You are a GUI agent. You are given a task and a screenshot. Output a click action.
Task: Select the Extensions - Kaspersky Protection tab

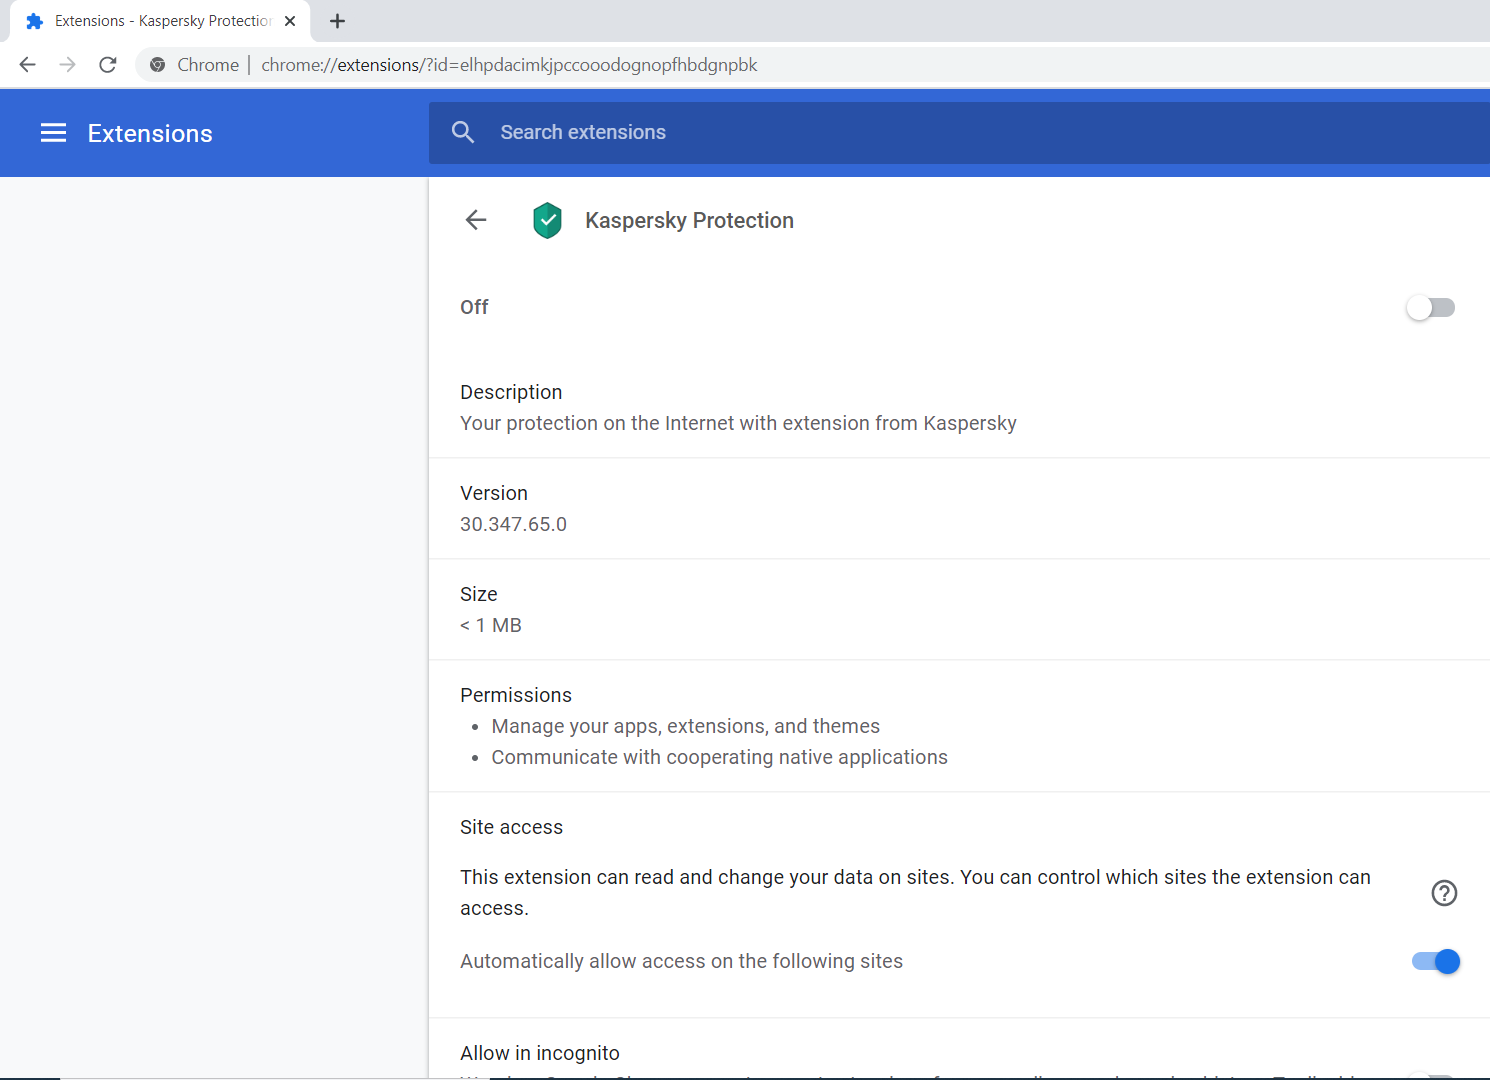click(160, 21)
